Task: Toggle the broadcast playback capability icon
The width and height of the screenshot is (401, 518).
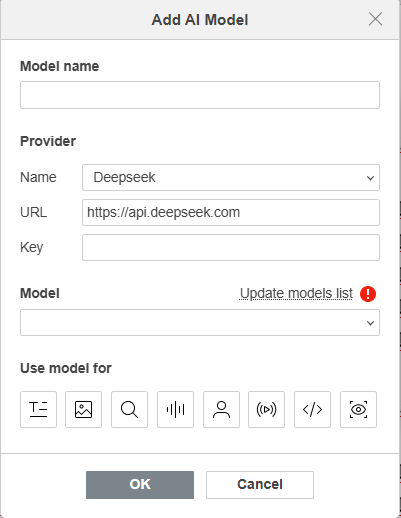Action: pyautogui.click(x=266, y=409)
